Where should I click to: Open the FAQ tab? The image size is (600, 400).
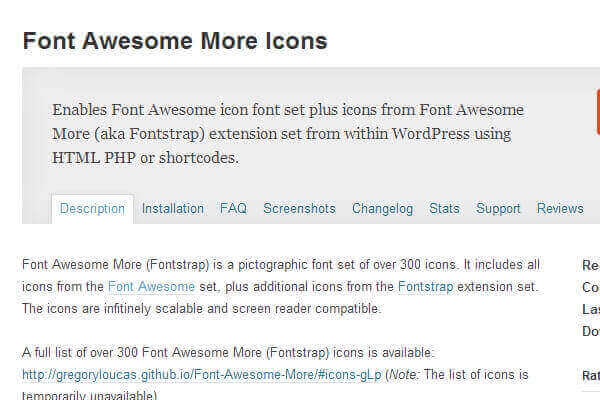pyautogui.click(x=233, y=209)
